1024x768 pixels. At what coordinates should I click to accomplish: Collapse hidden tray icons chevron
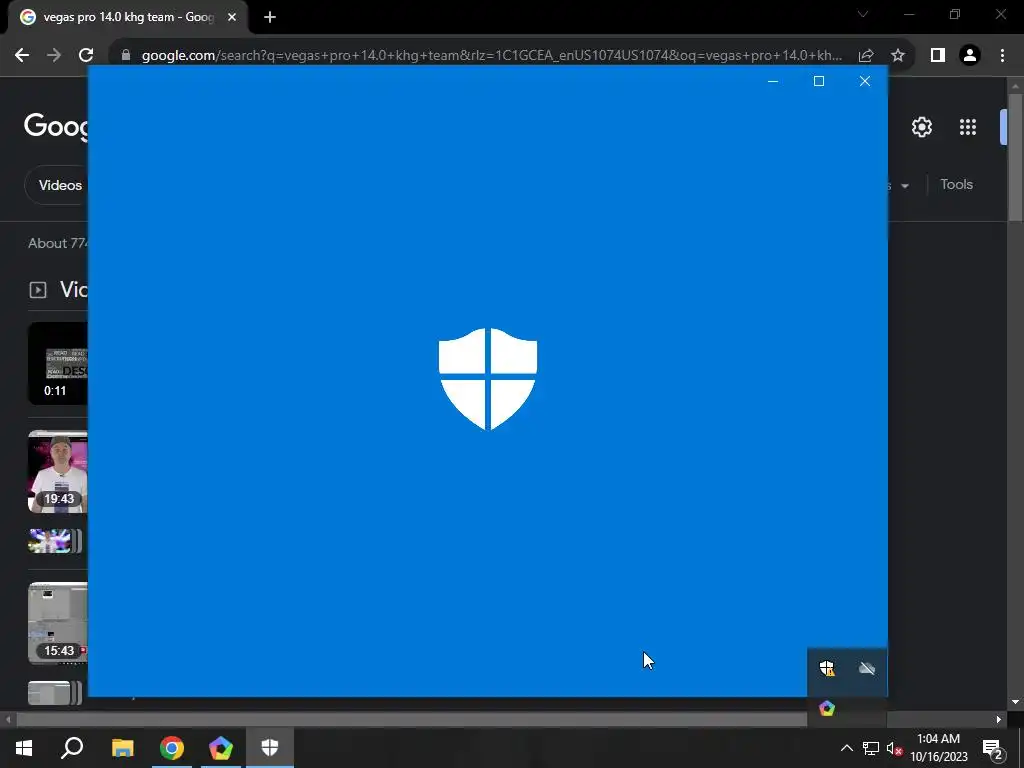(846, 748)
